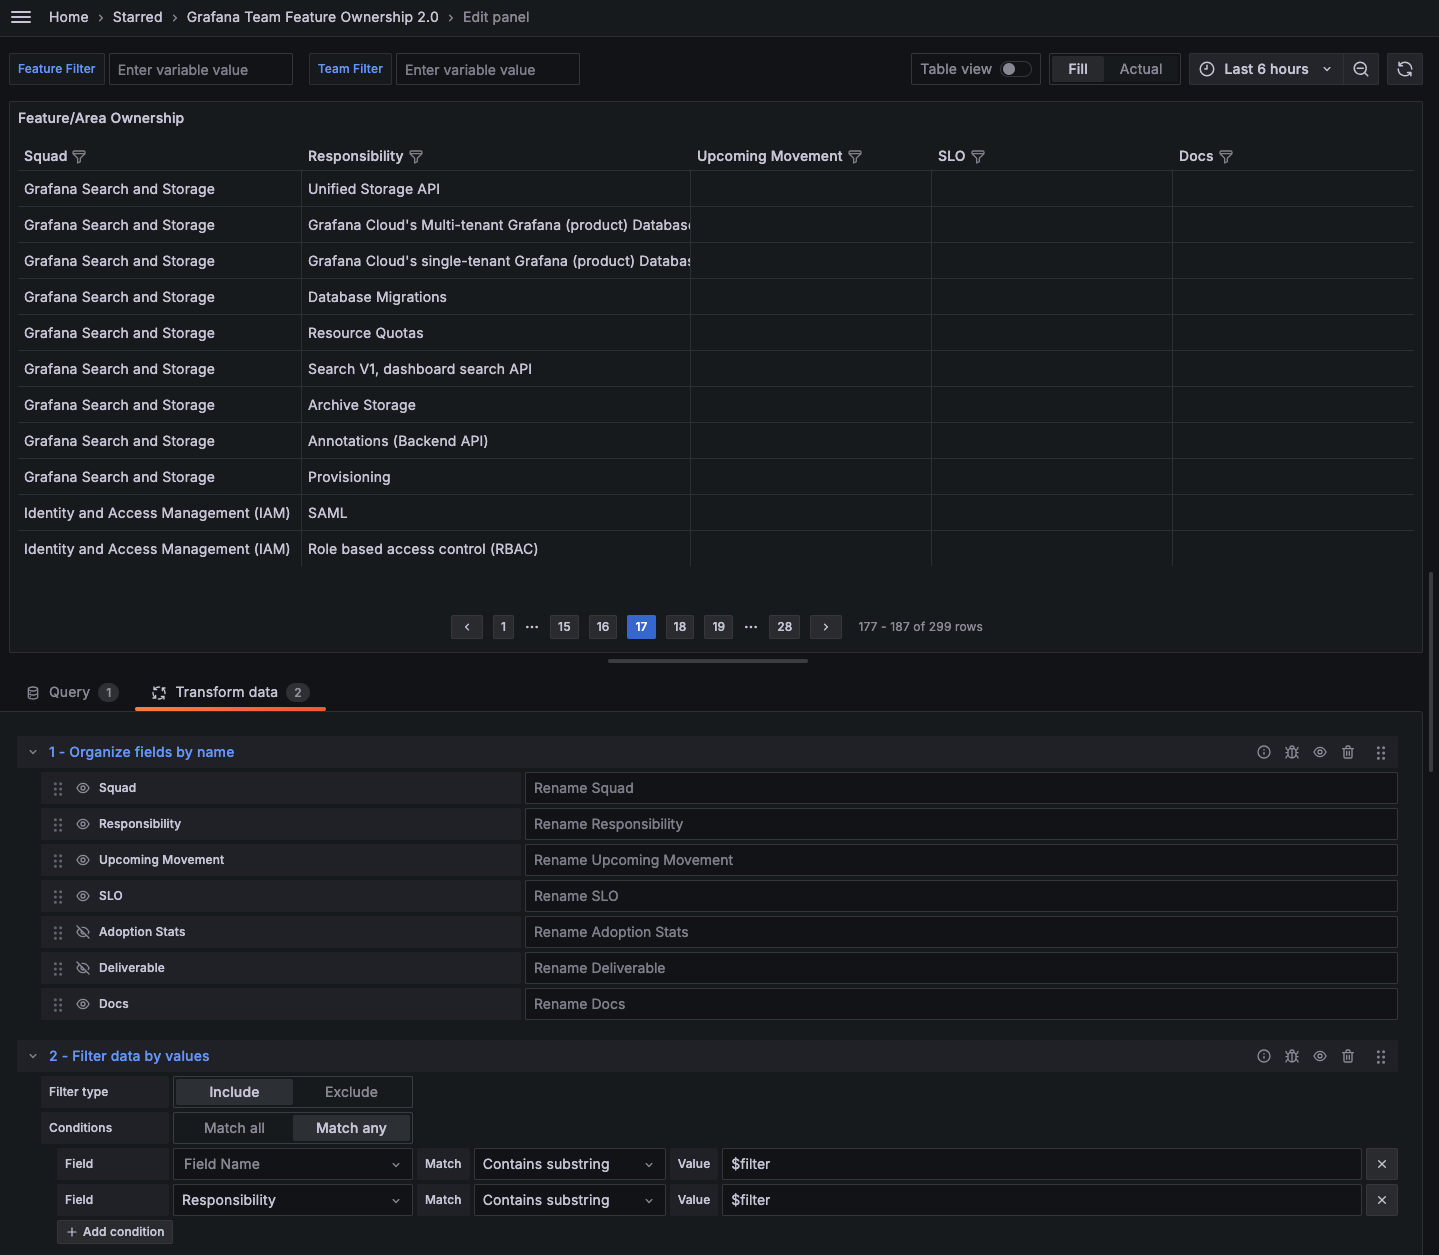Click the Add condition button
Image resolution: width=1439 pixels, height=1255 pixels.
click(114, 1232)
